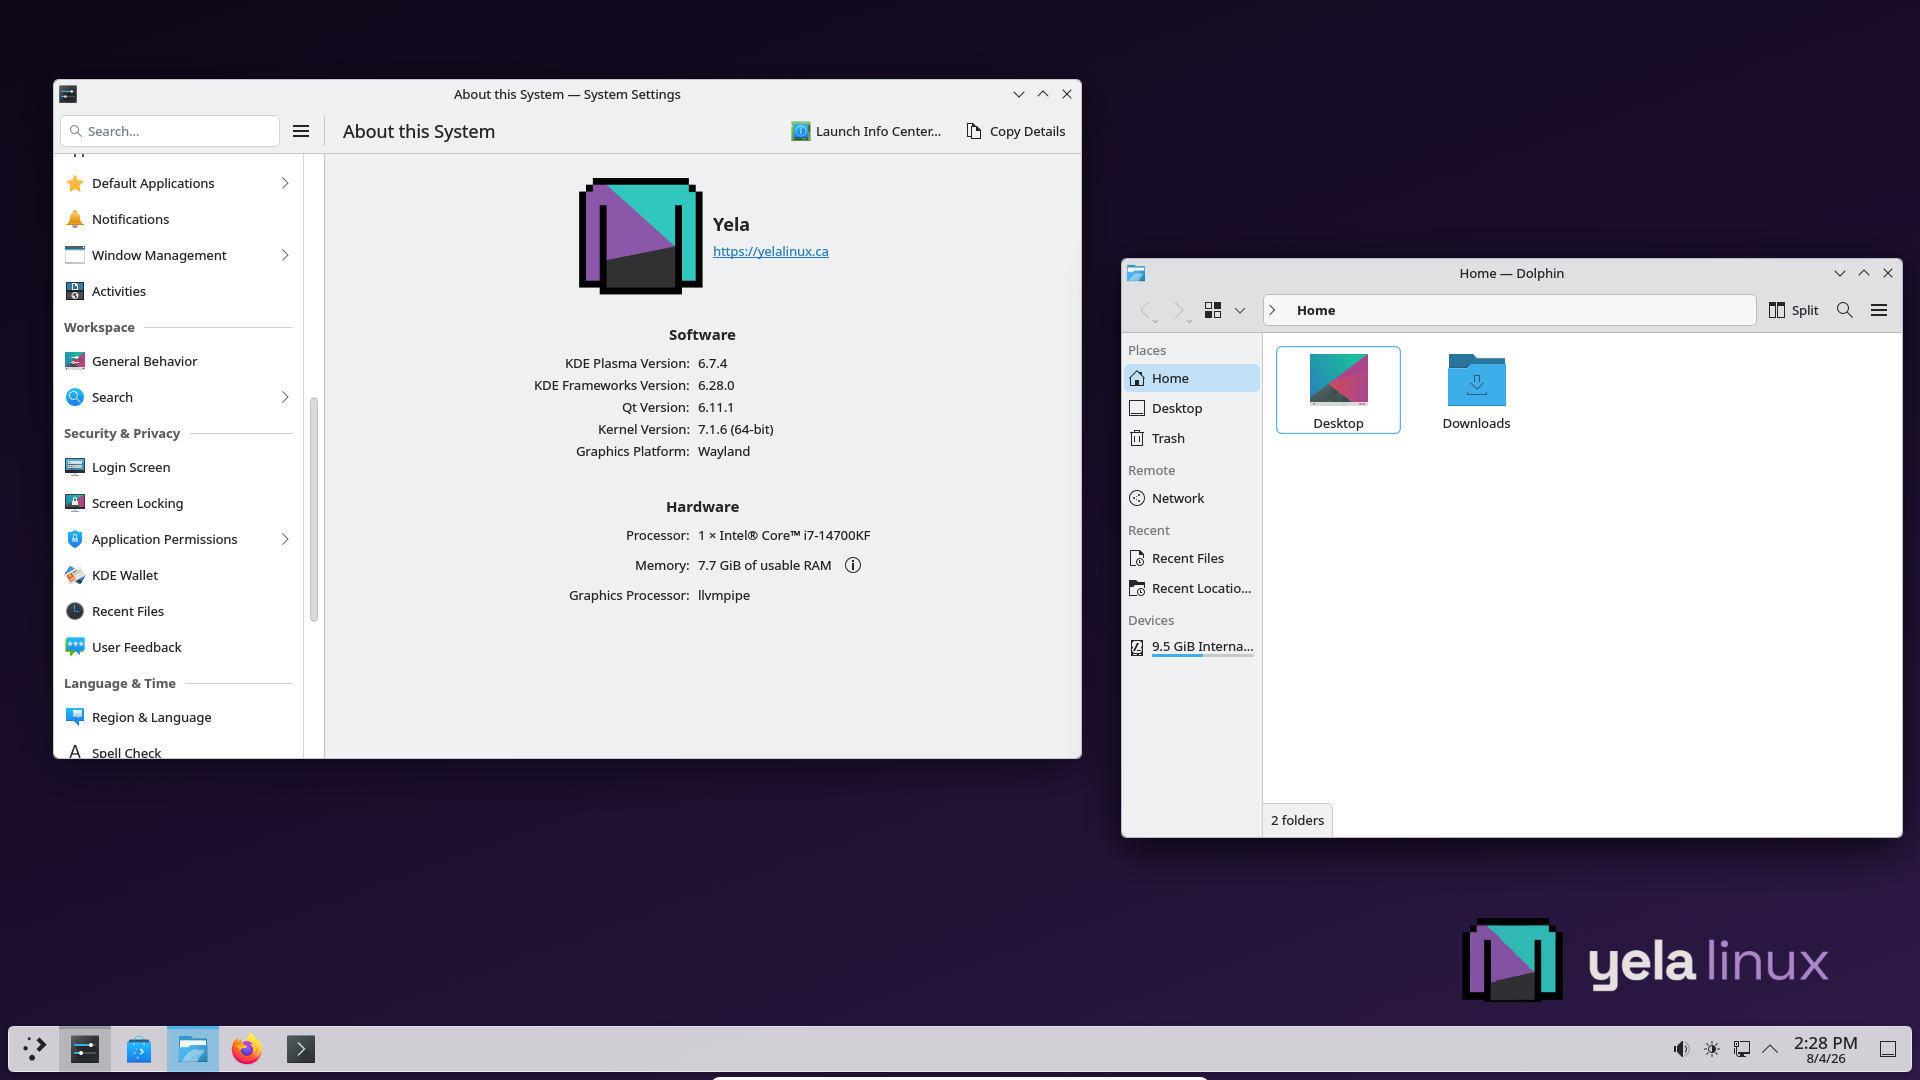The image size is (1920, 1080).
Task: Click Dolphin view mode icons button
Action: tap(1213, 310)
